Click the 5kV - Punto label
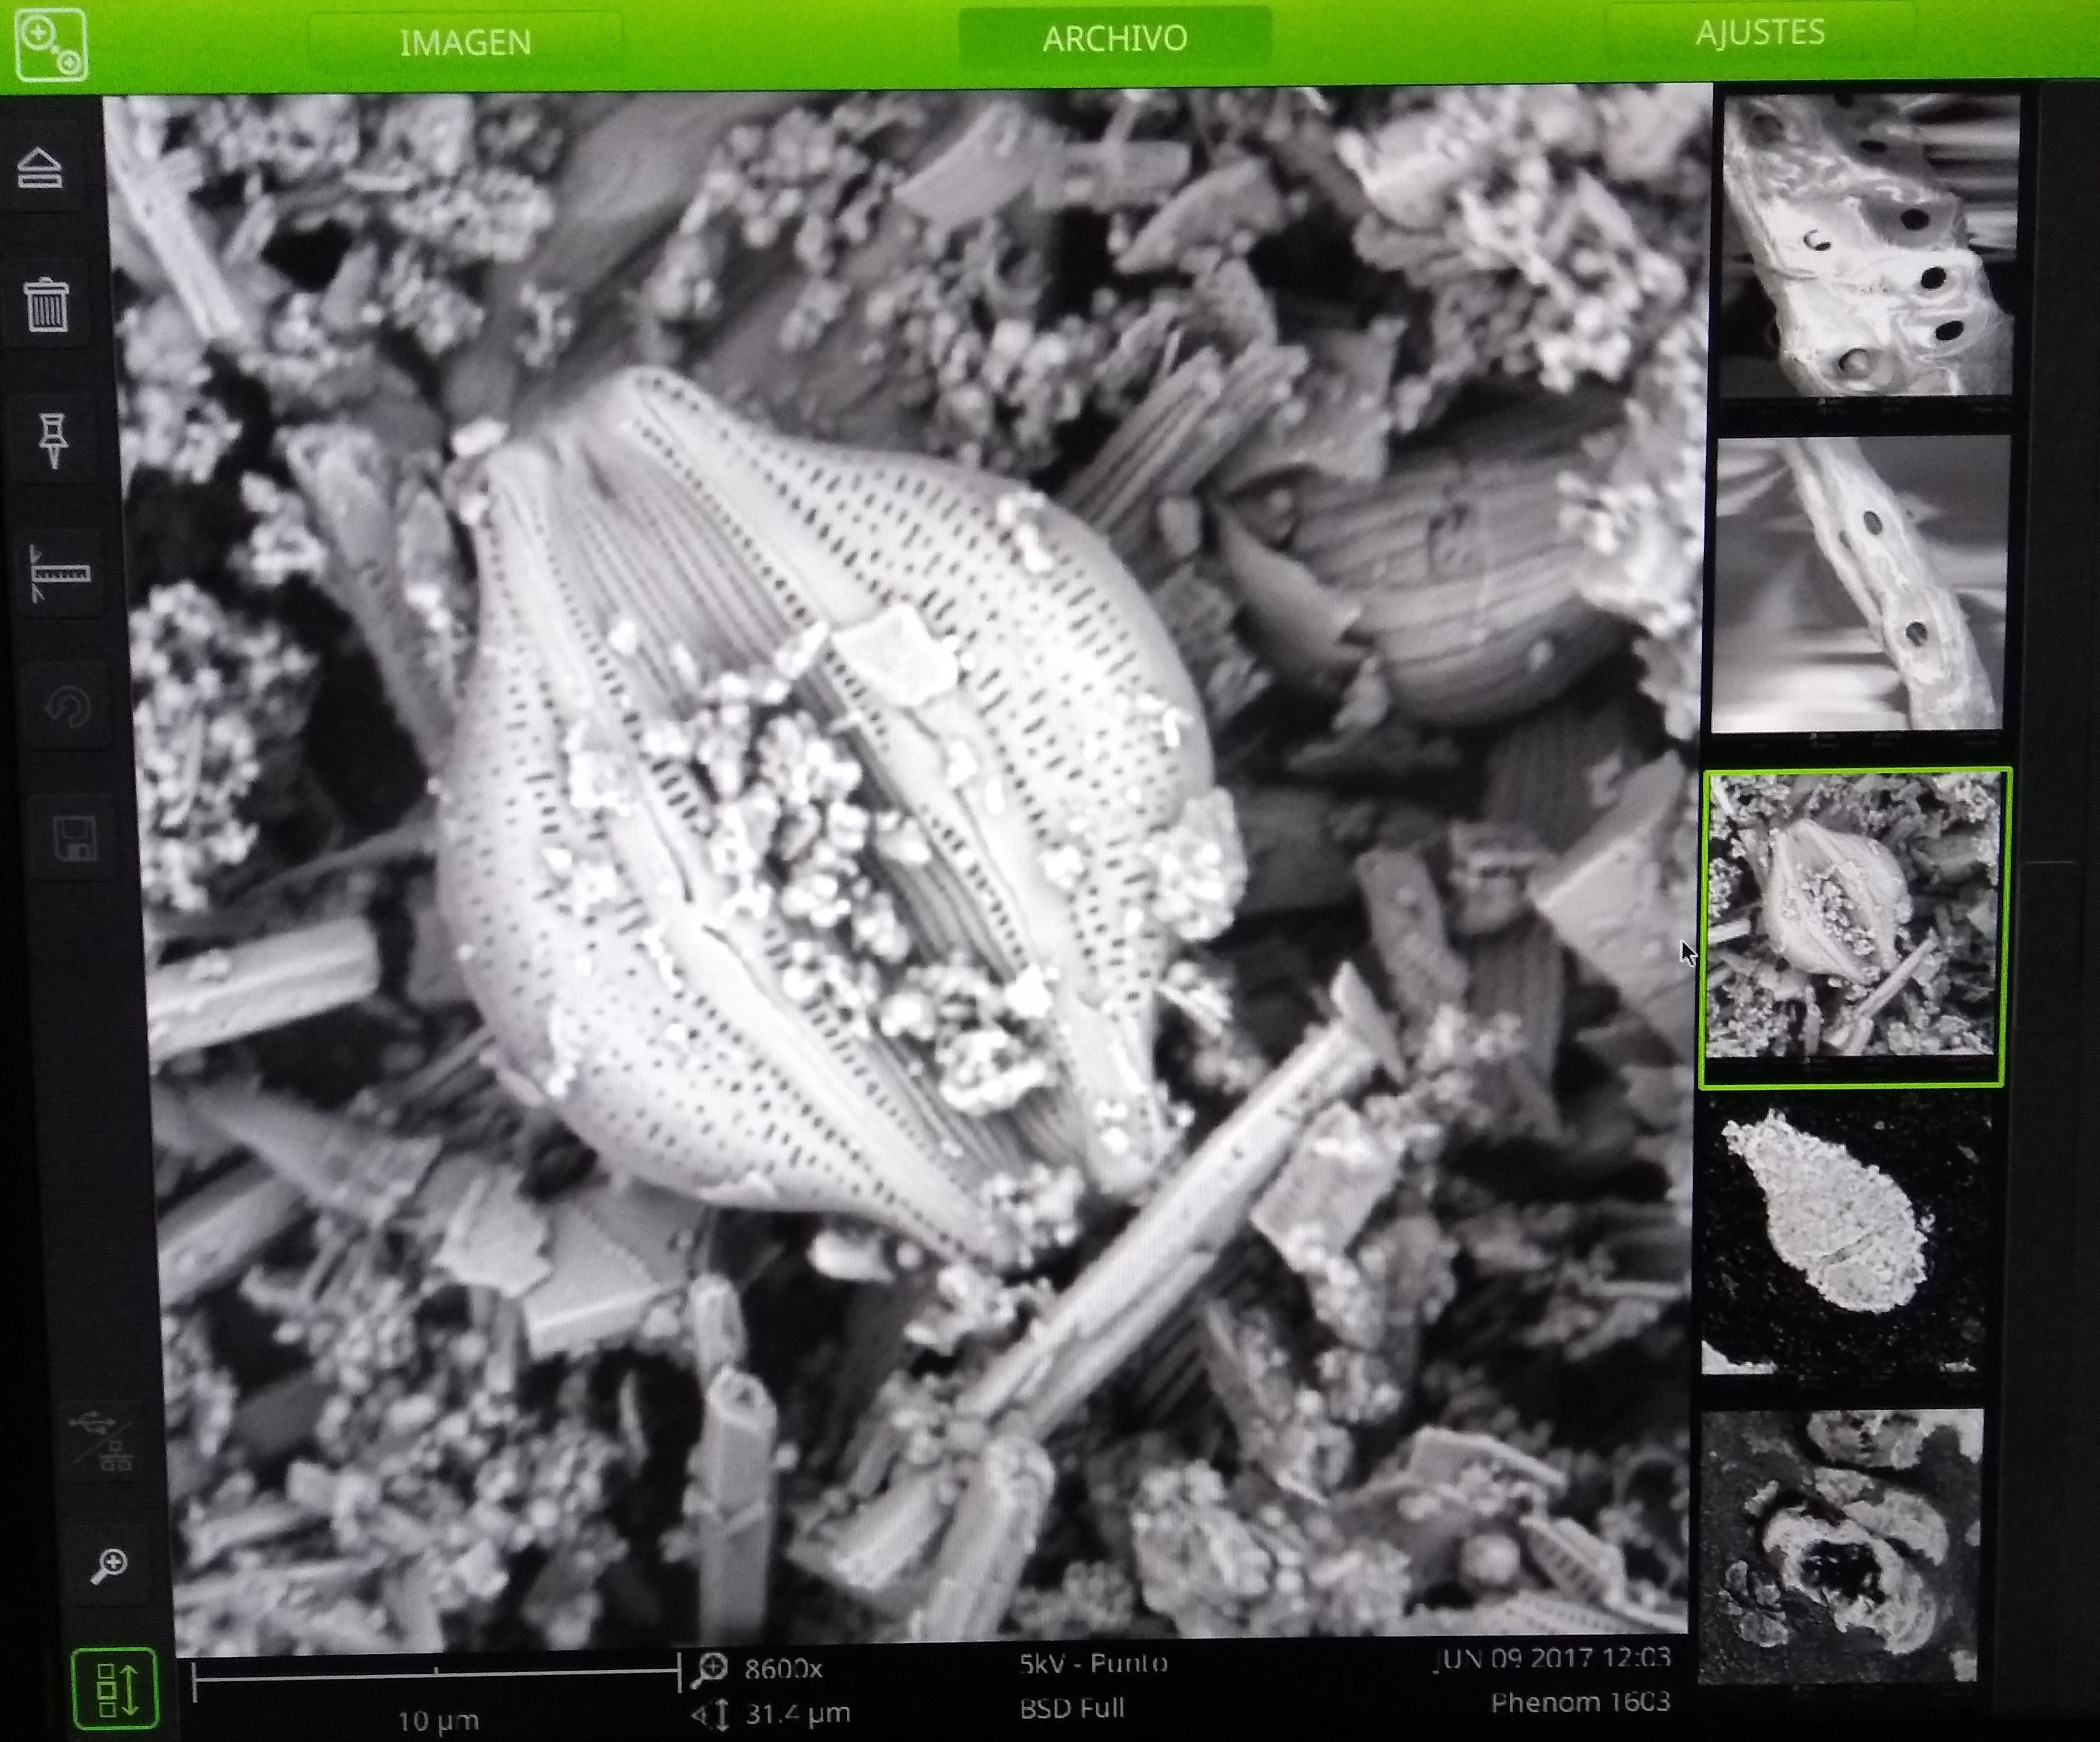 [x=1093, y=1663]
